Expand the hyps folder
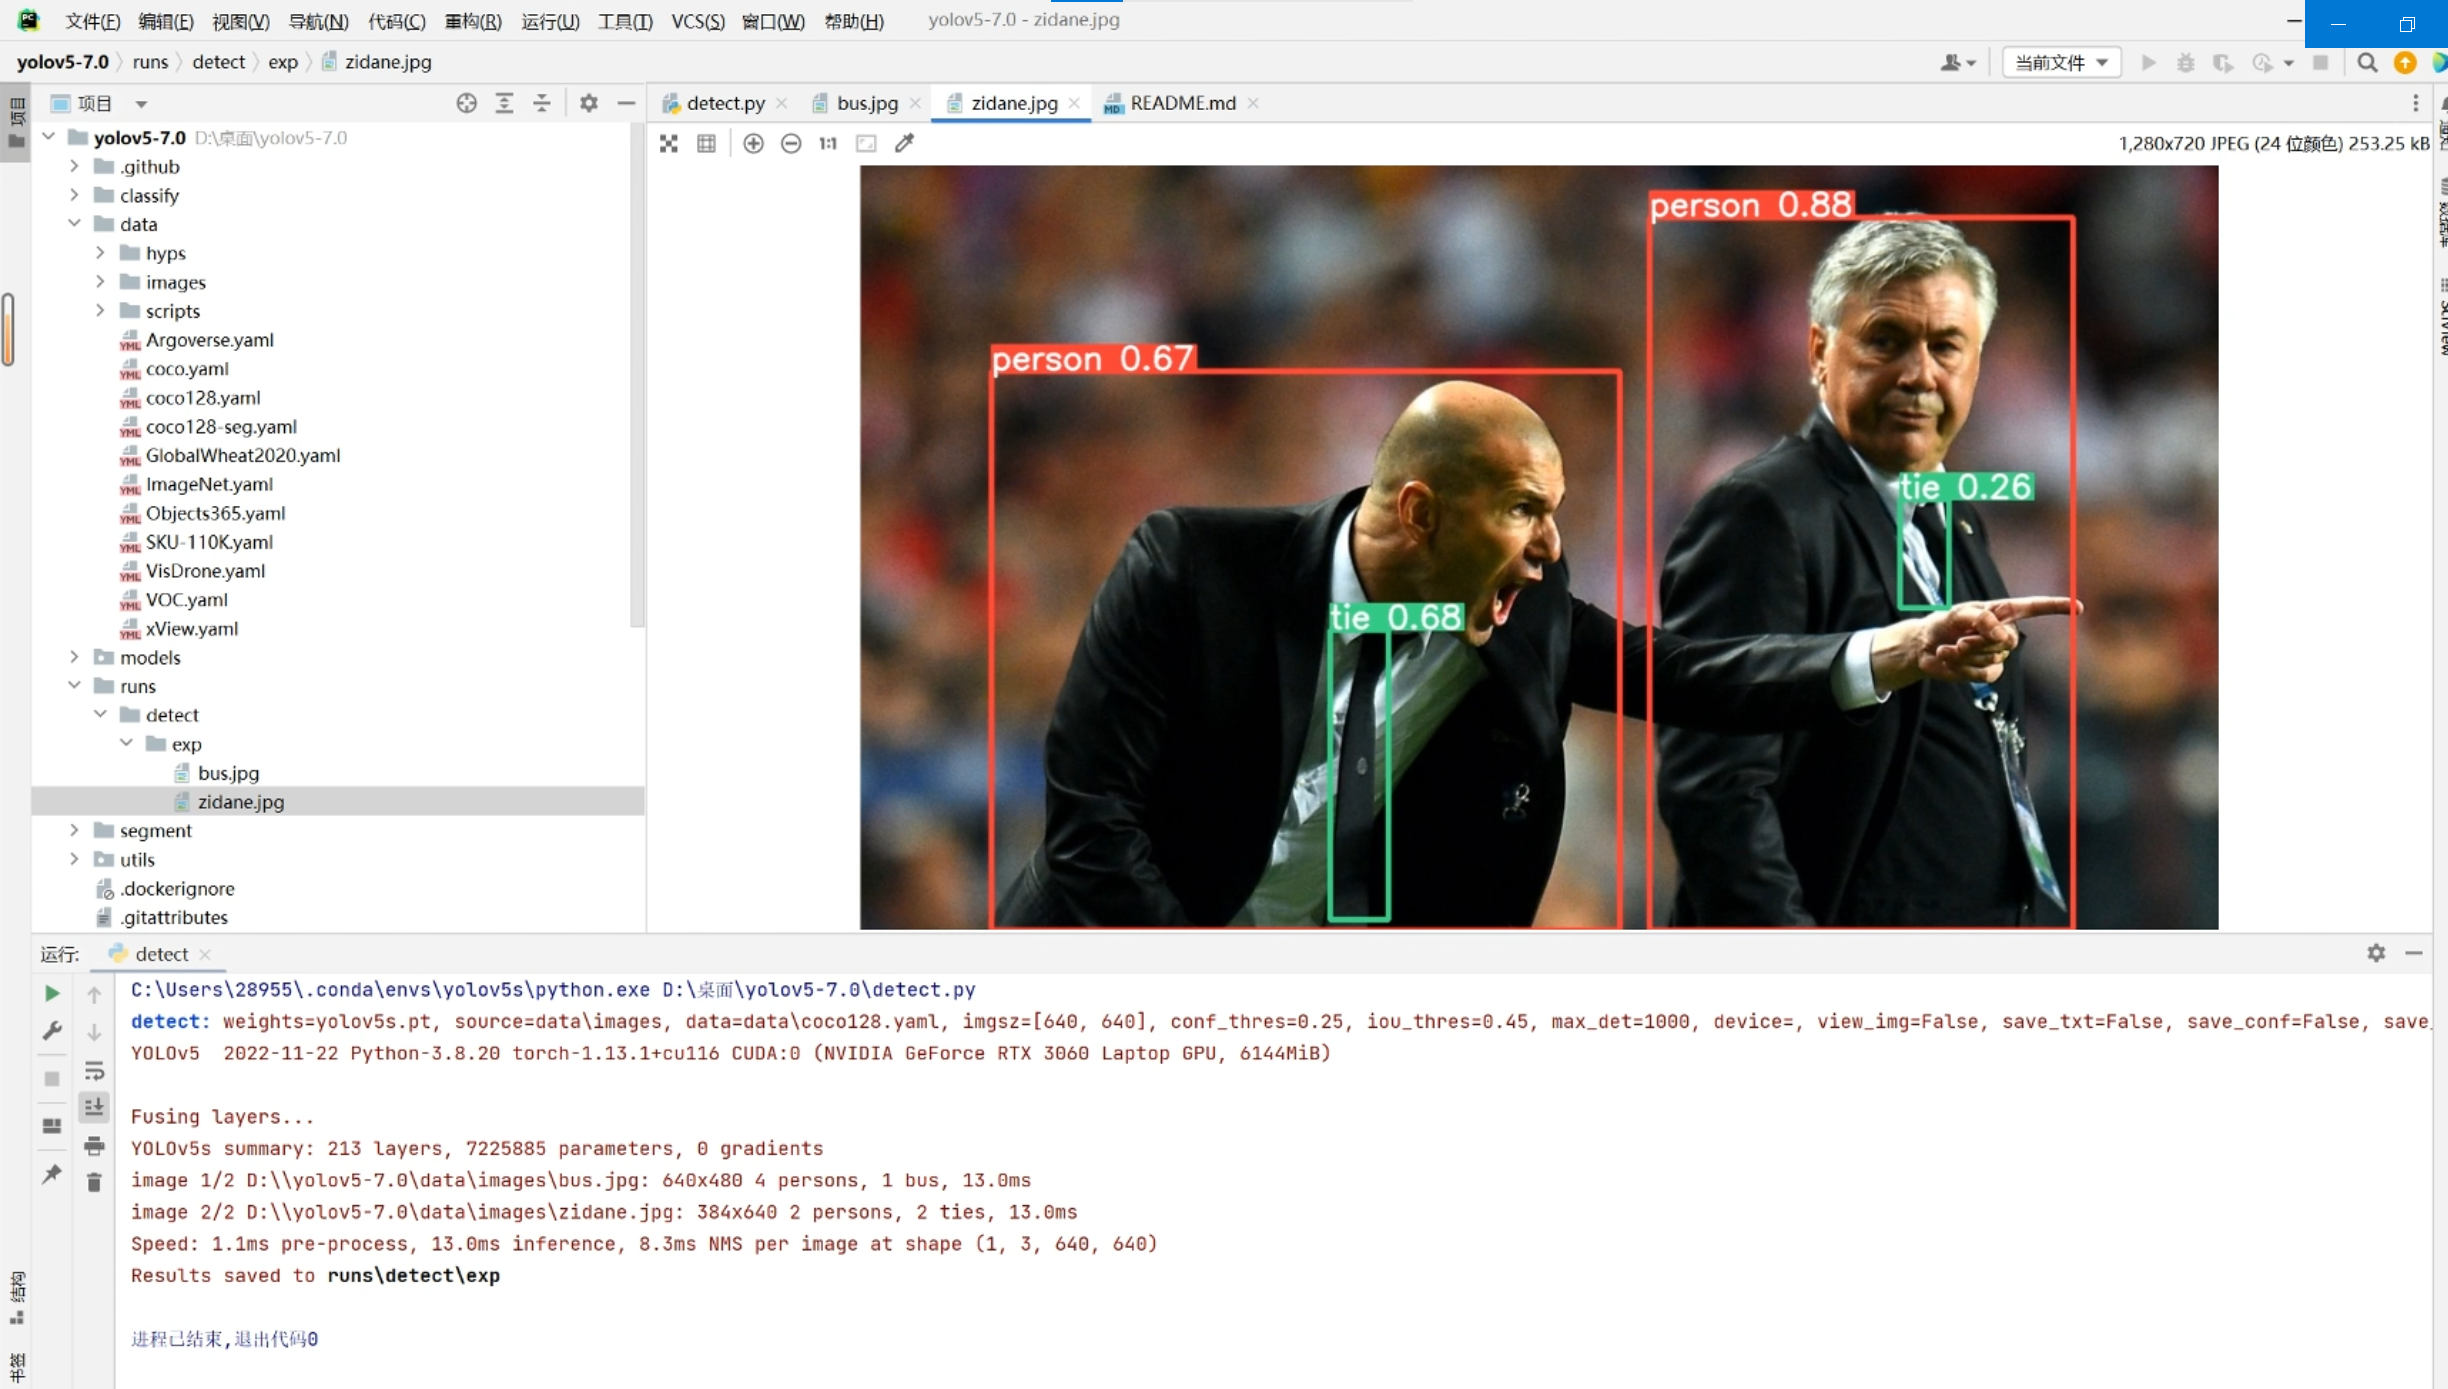This screenshot has width=2448, height=1389. tap(100, 253)
